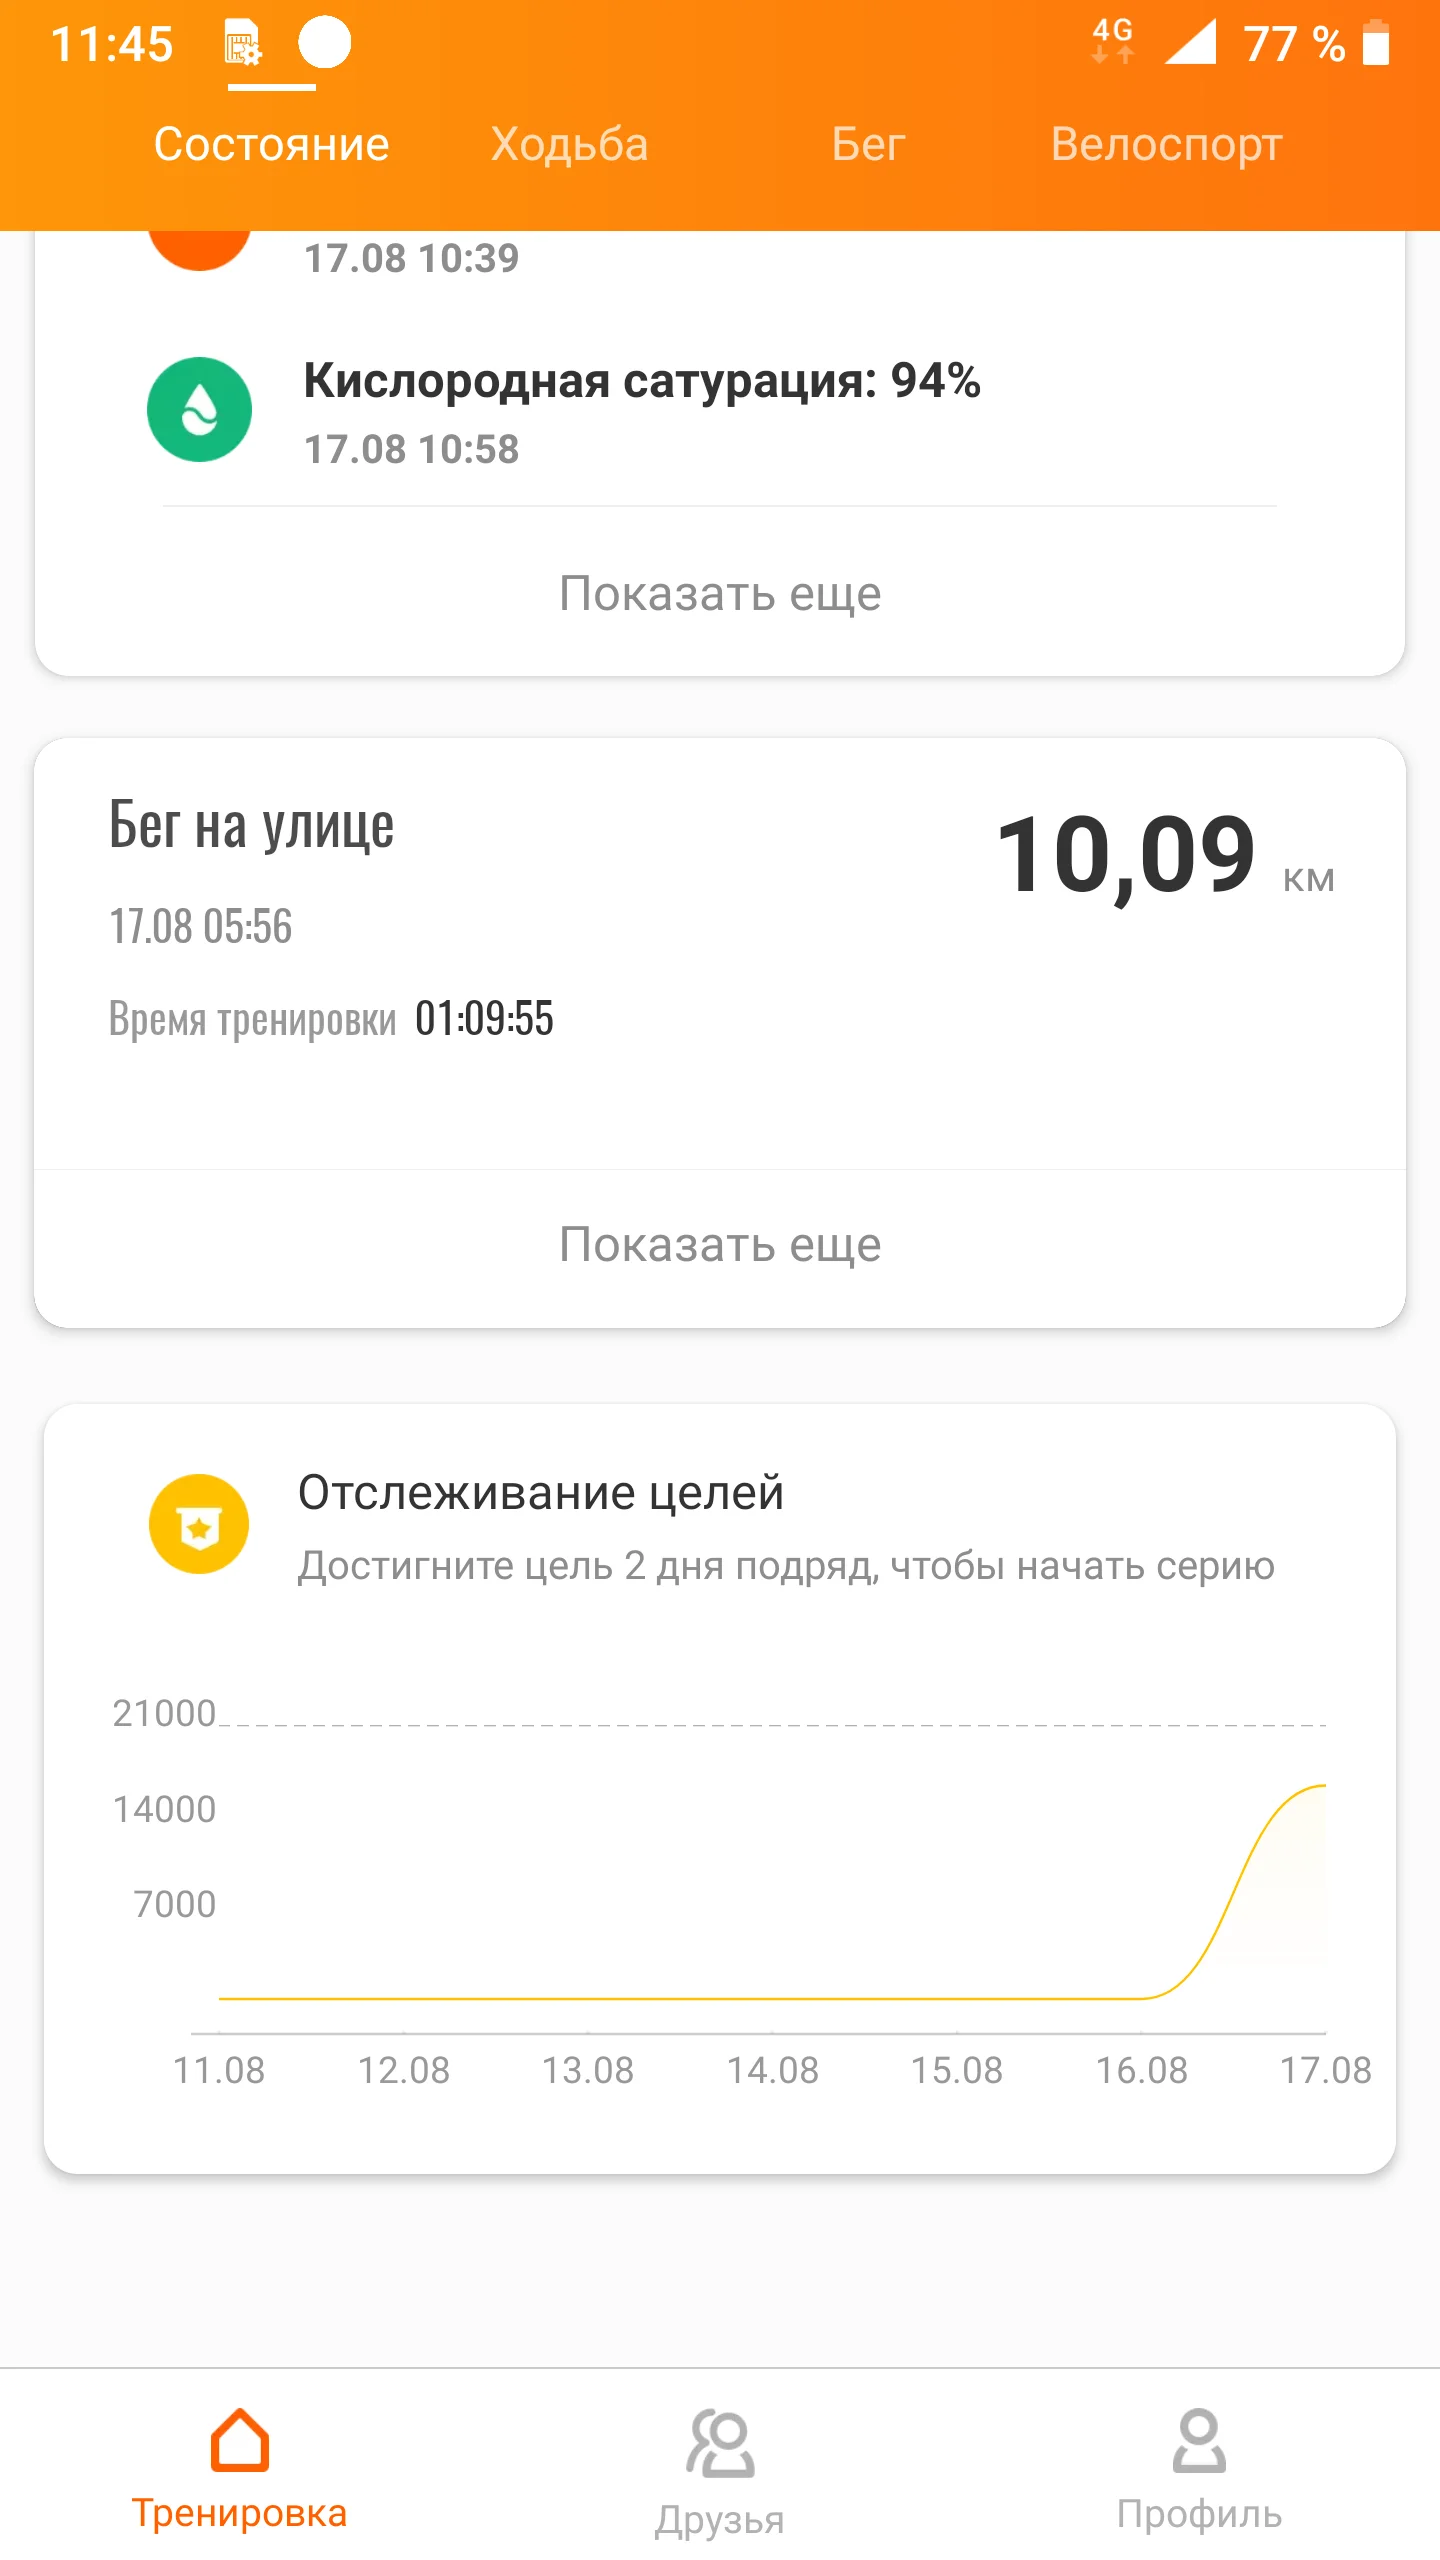Viewport: 1440px width, 2560px height.
Task: Tap the SIM card settings status icon
Action: (x=241, y=43)
